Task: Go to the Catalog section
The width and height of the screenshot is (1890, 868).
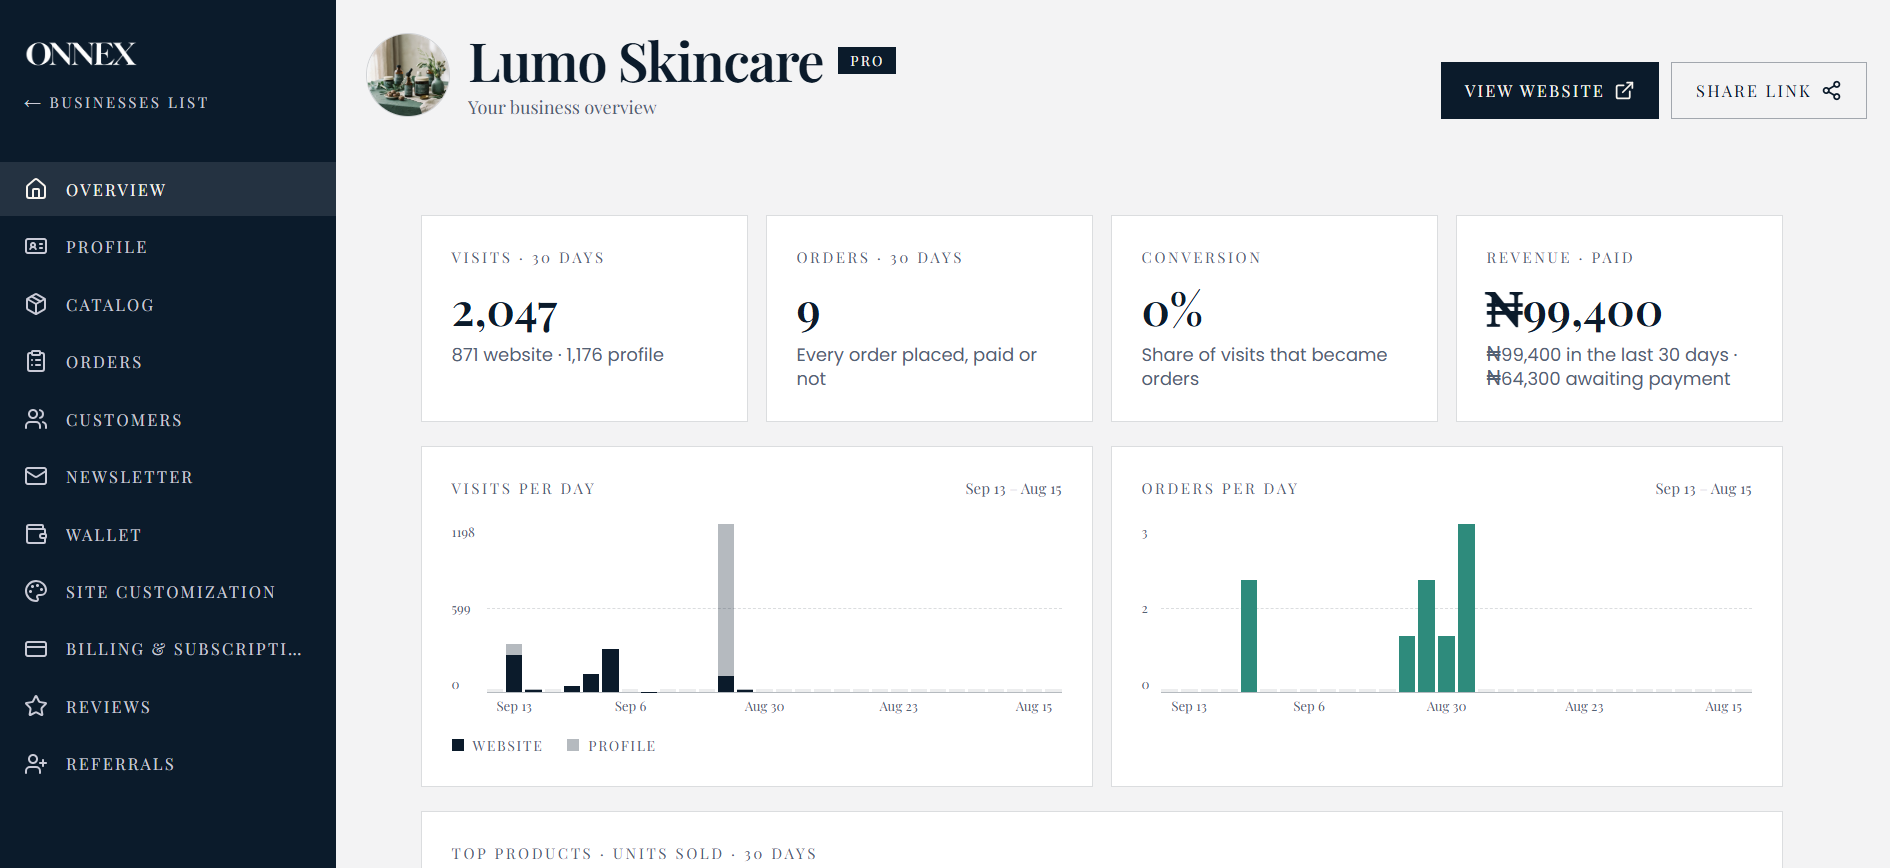Action: pyautogui.click(x=168, y=304)
